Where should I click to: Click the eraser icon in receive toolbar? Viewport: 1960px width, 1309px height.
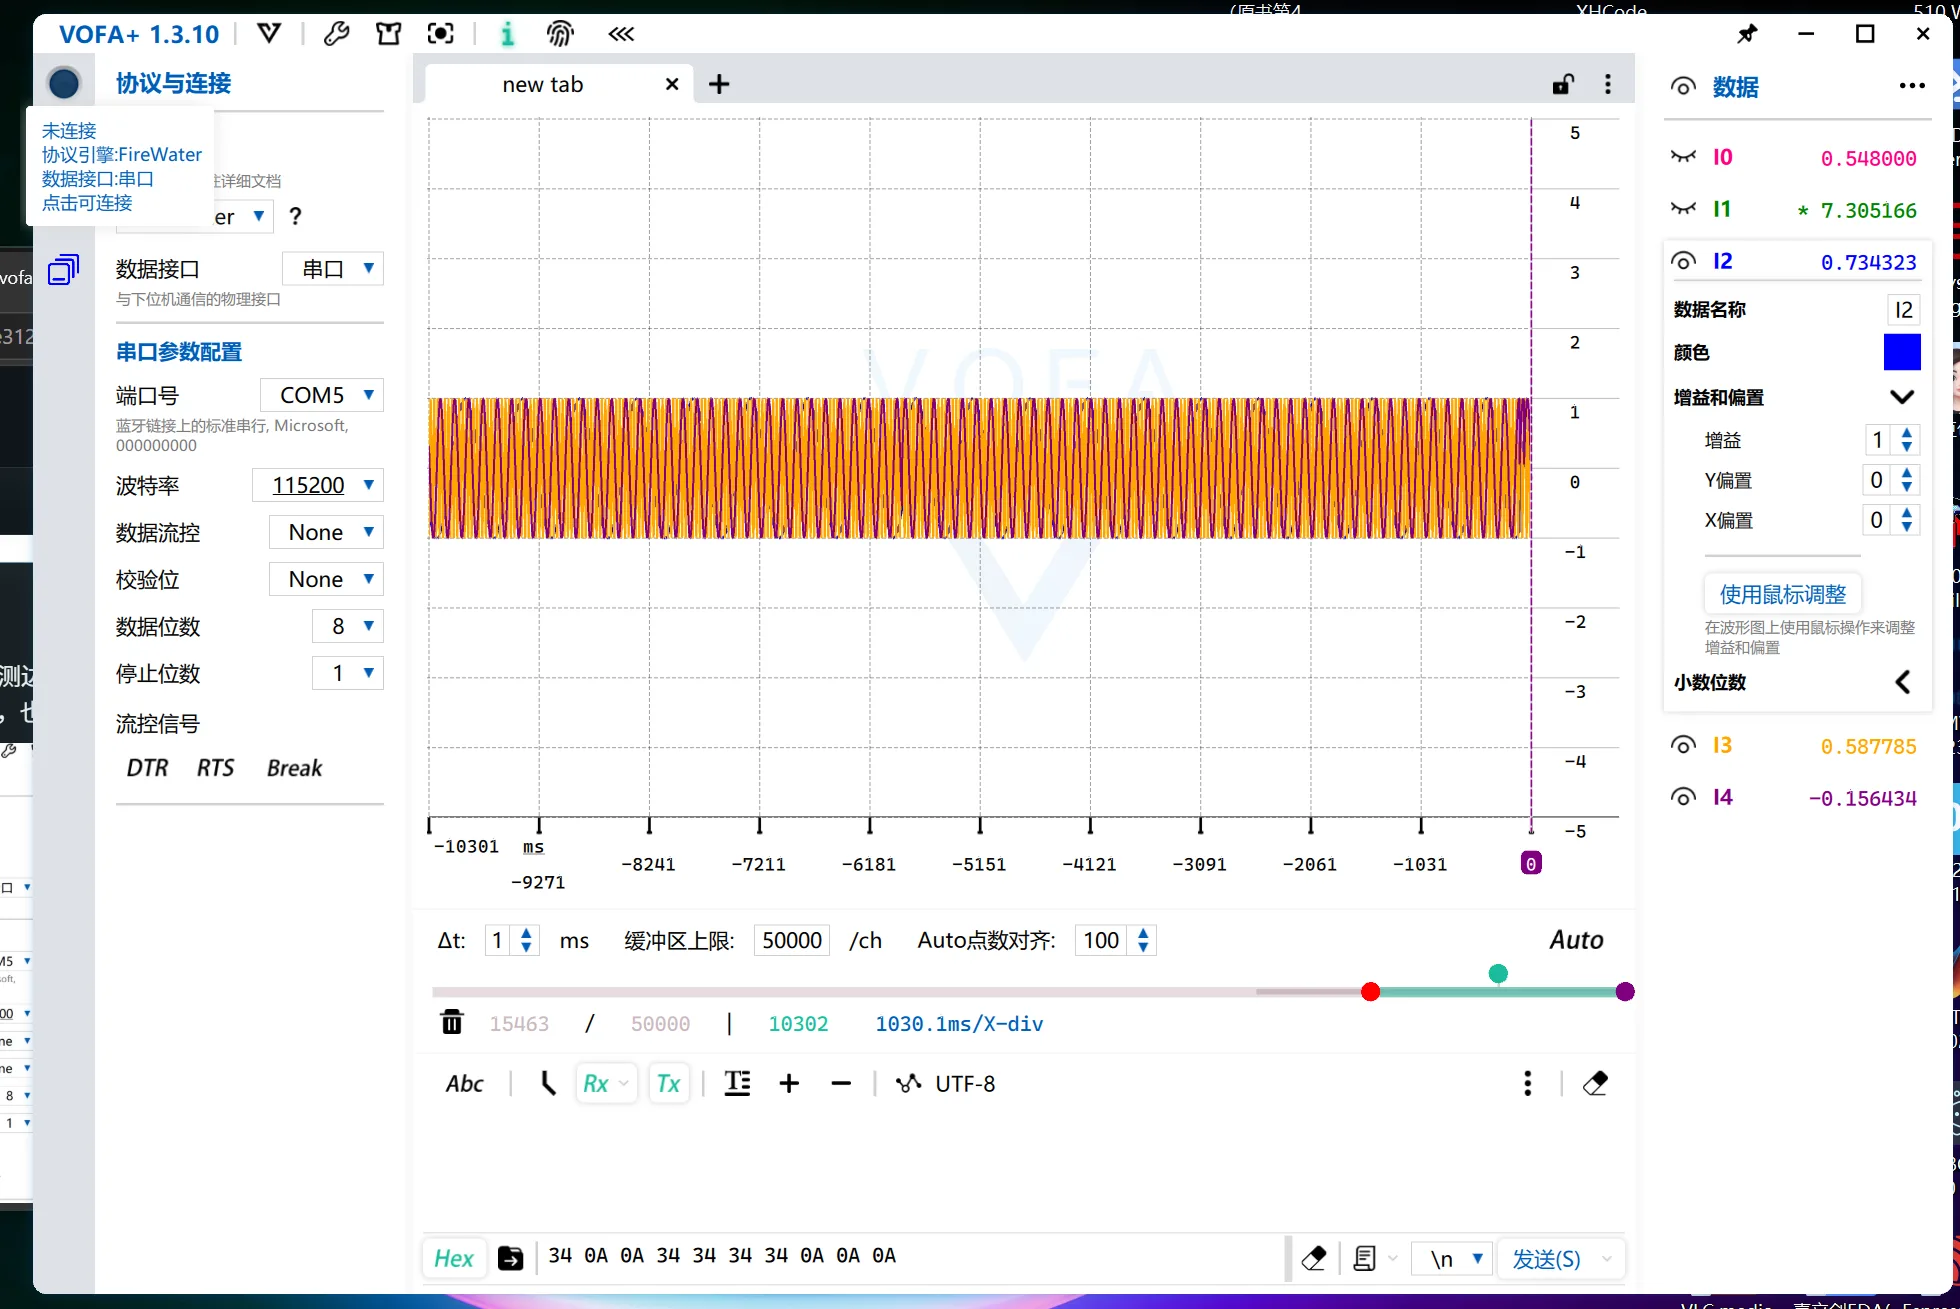(x=1595, y=1083)
